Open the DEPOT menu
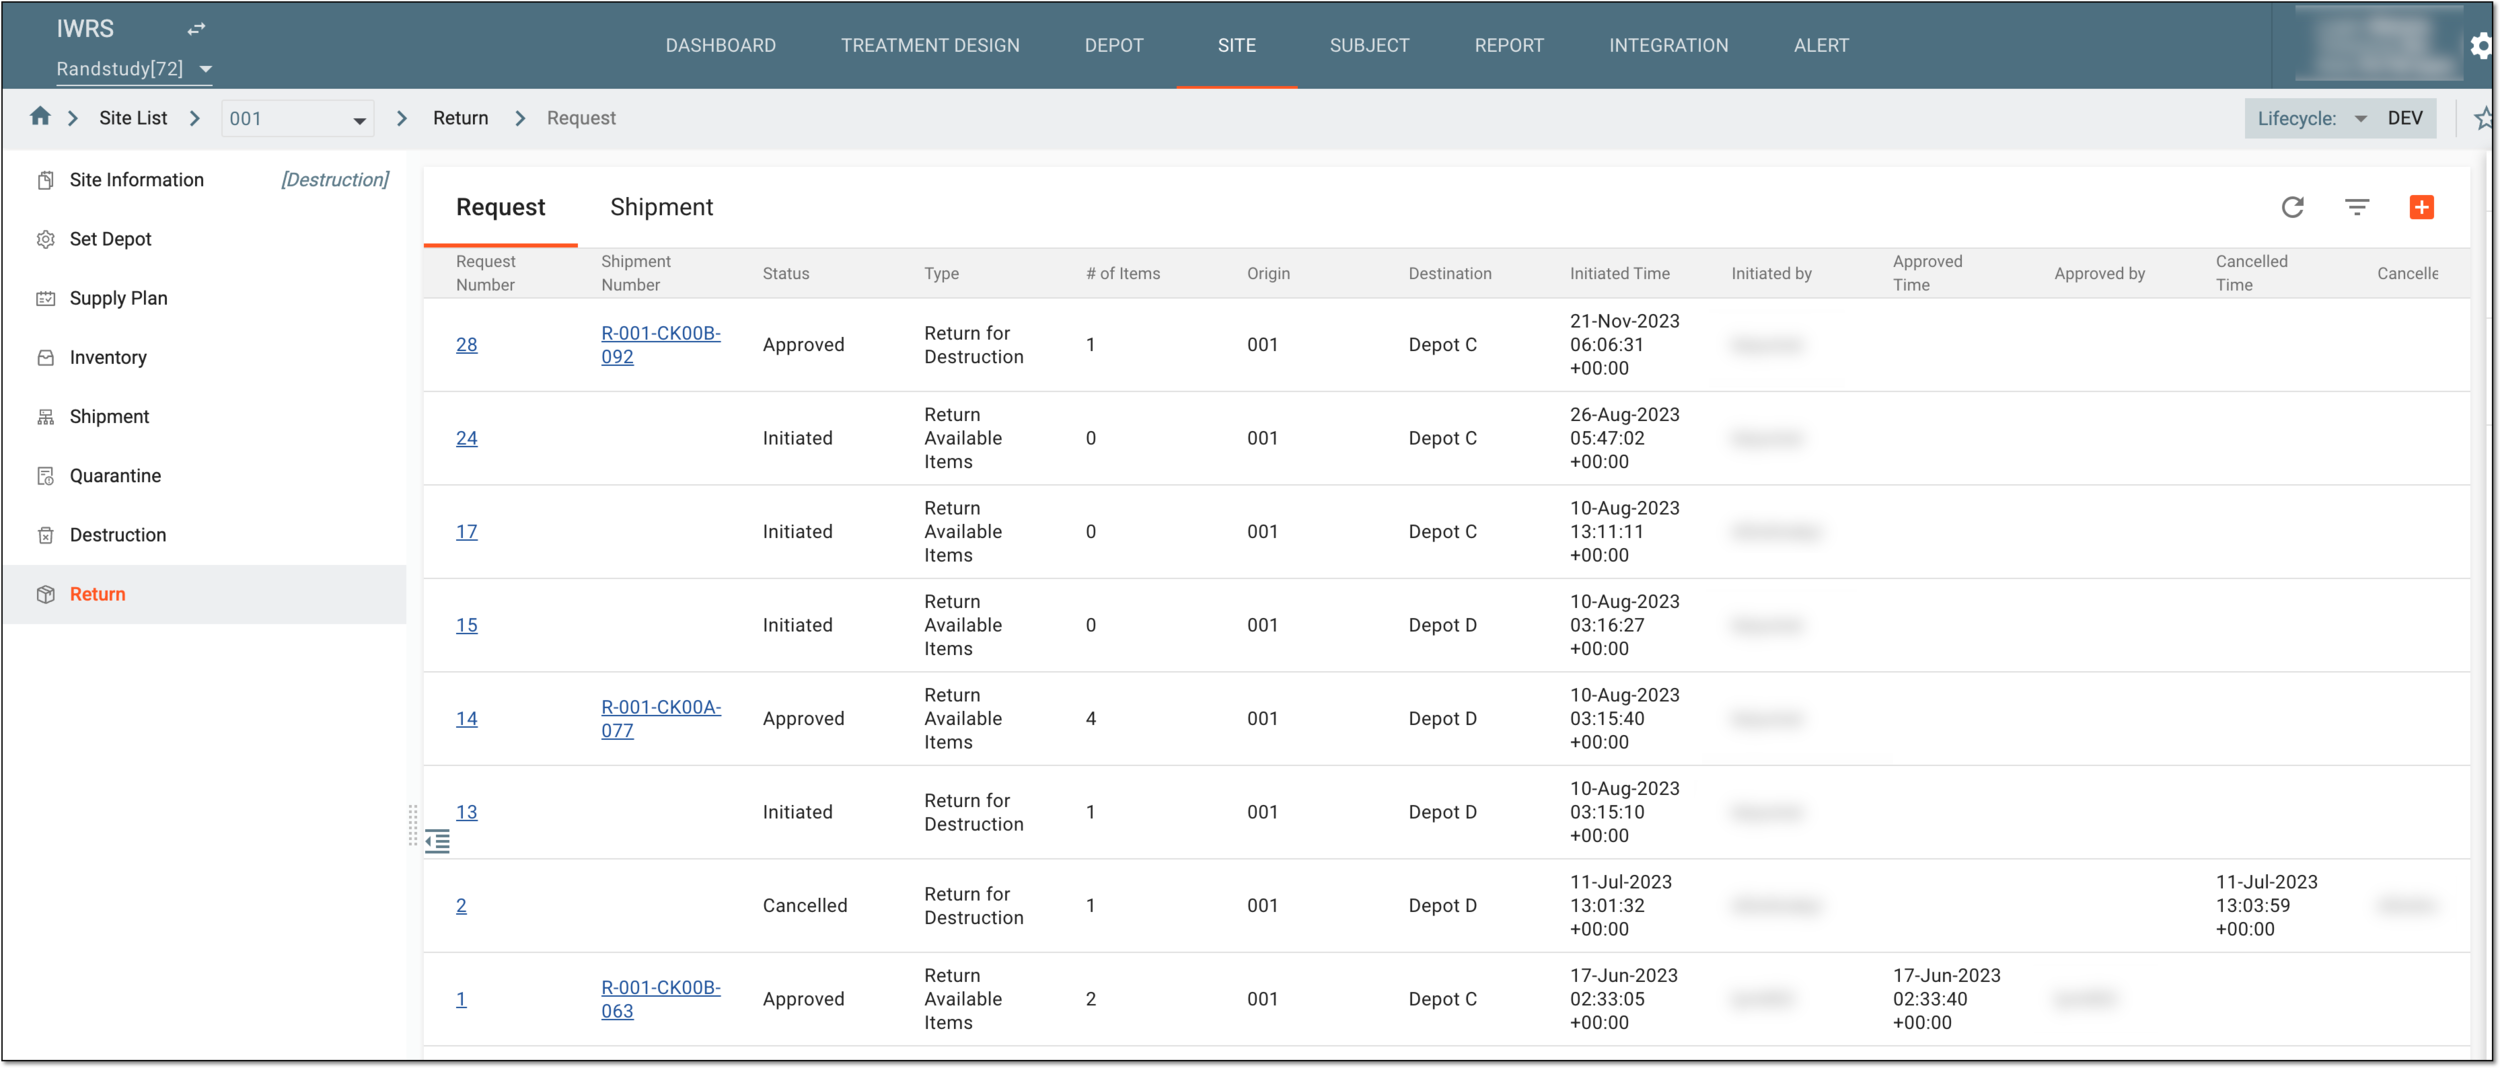The height and width of the screenshot is (1068, 2500). click(x=1114, y=45)
